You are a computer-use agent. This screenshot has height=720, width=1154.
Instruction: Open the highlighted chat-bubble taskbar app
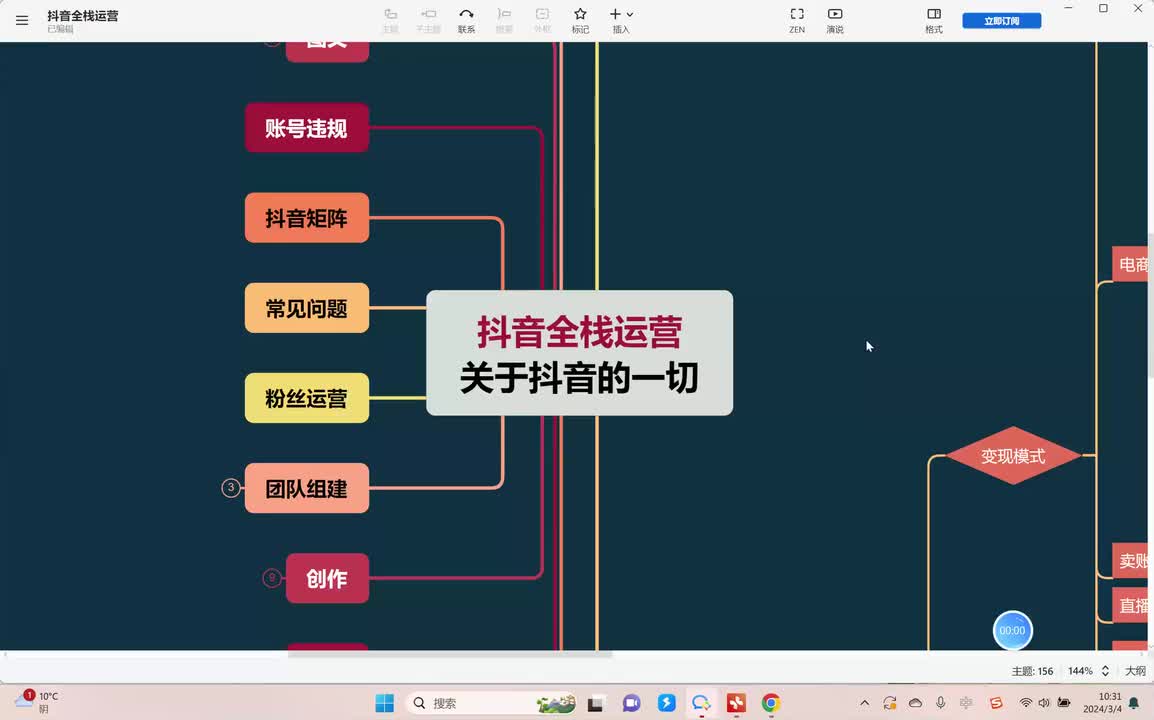click(x=701, y=703)
